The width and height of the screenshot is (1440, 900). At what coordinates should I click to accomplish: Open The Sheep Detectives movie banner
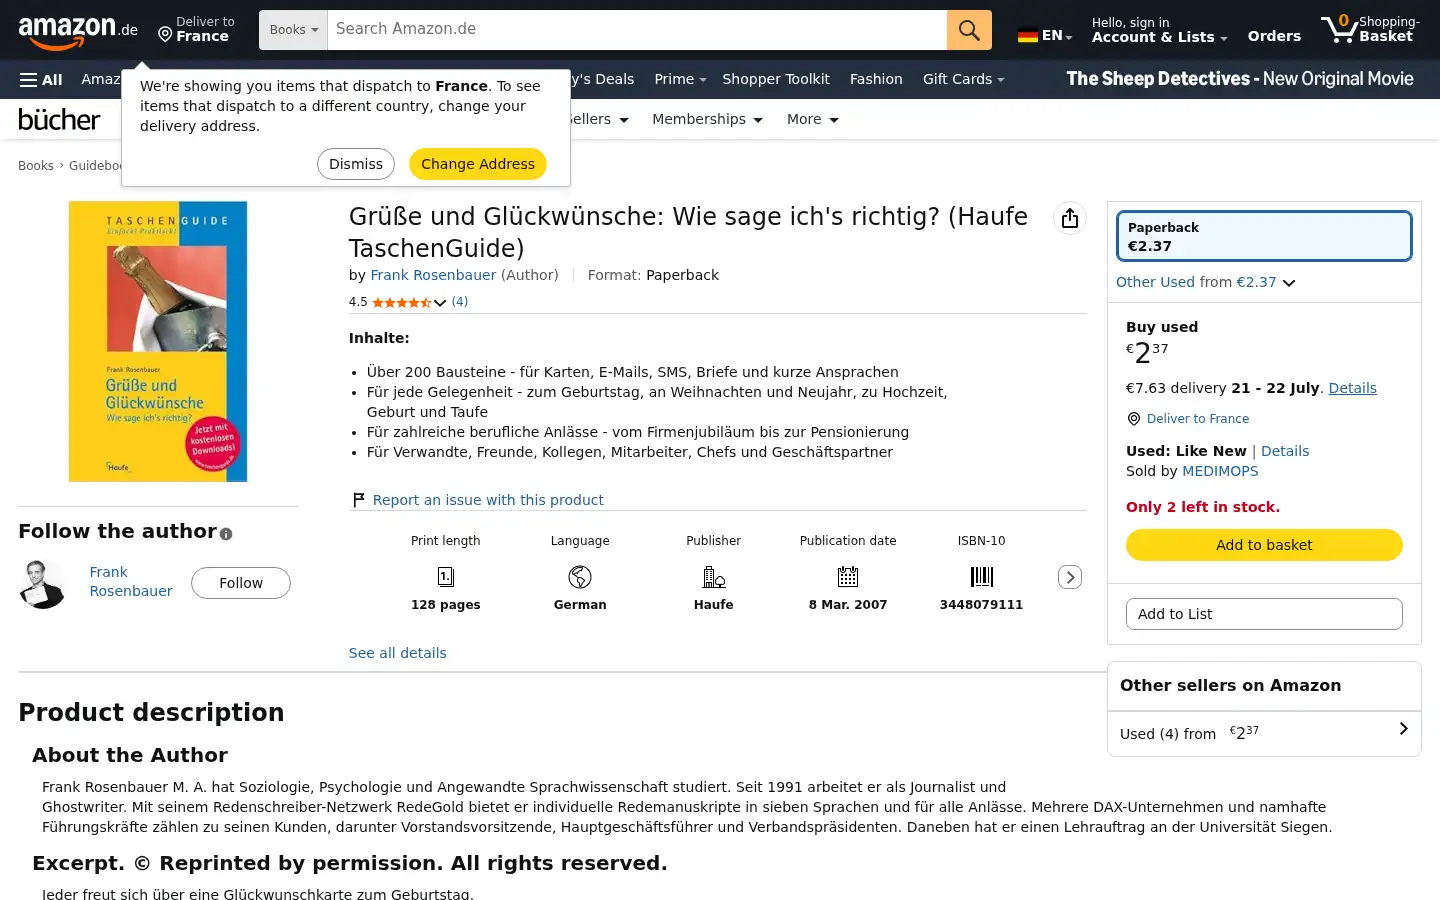pos(1240,79)
